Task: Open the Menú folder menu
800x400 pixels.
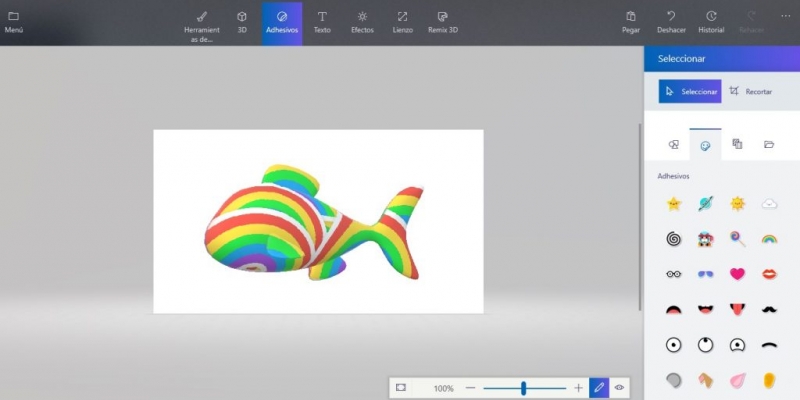Action: [14, 22]
